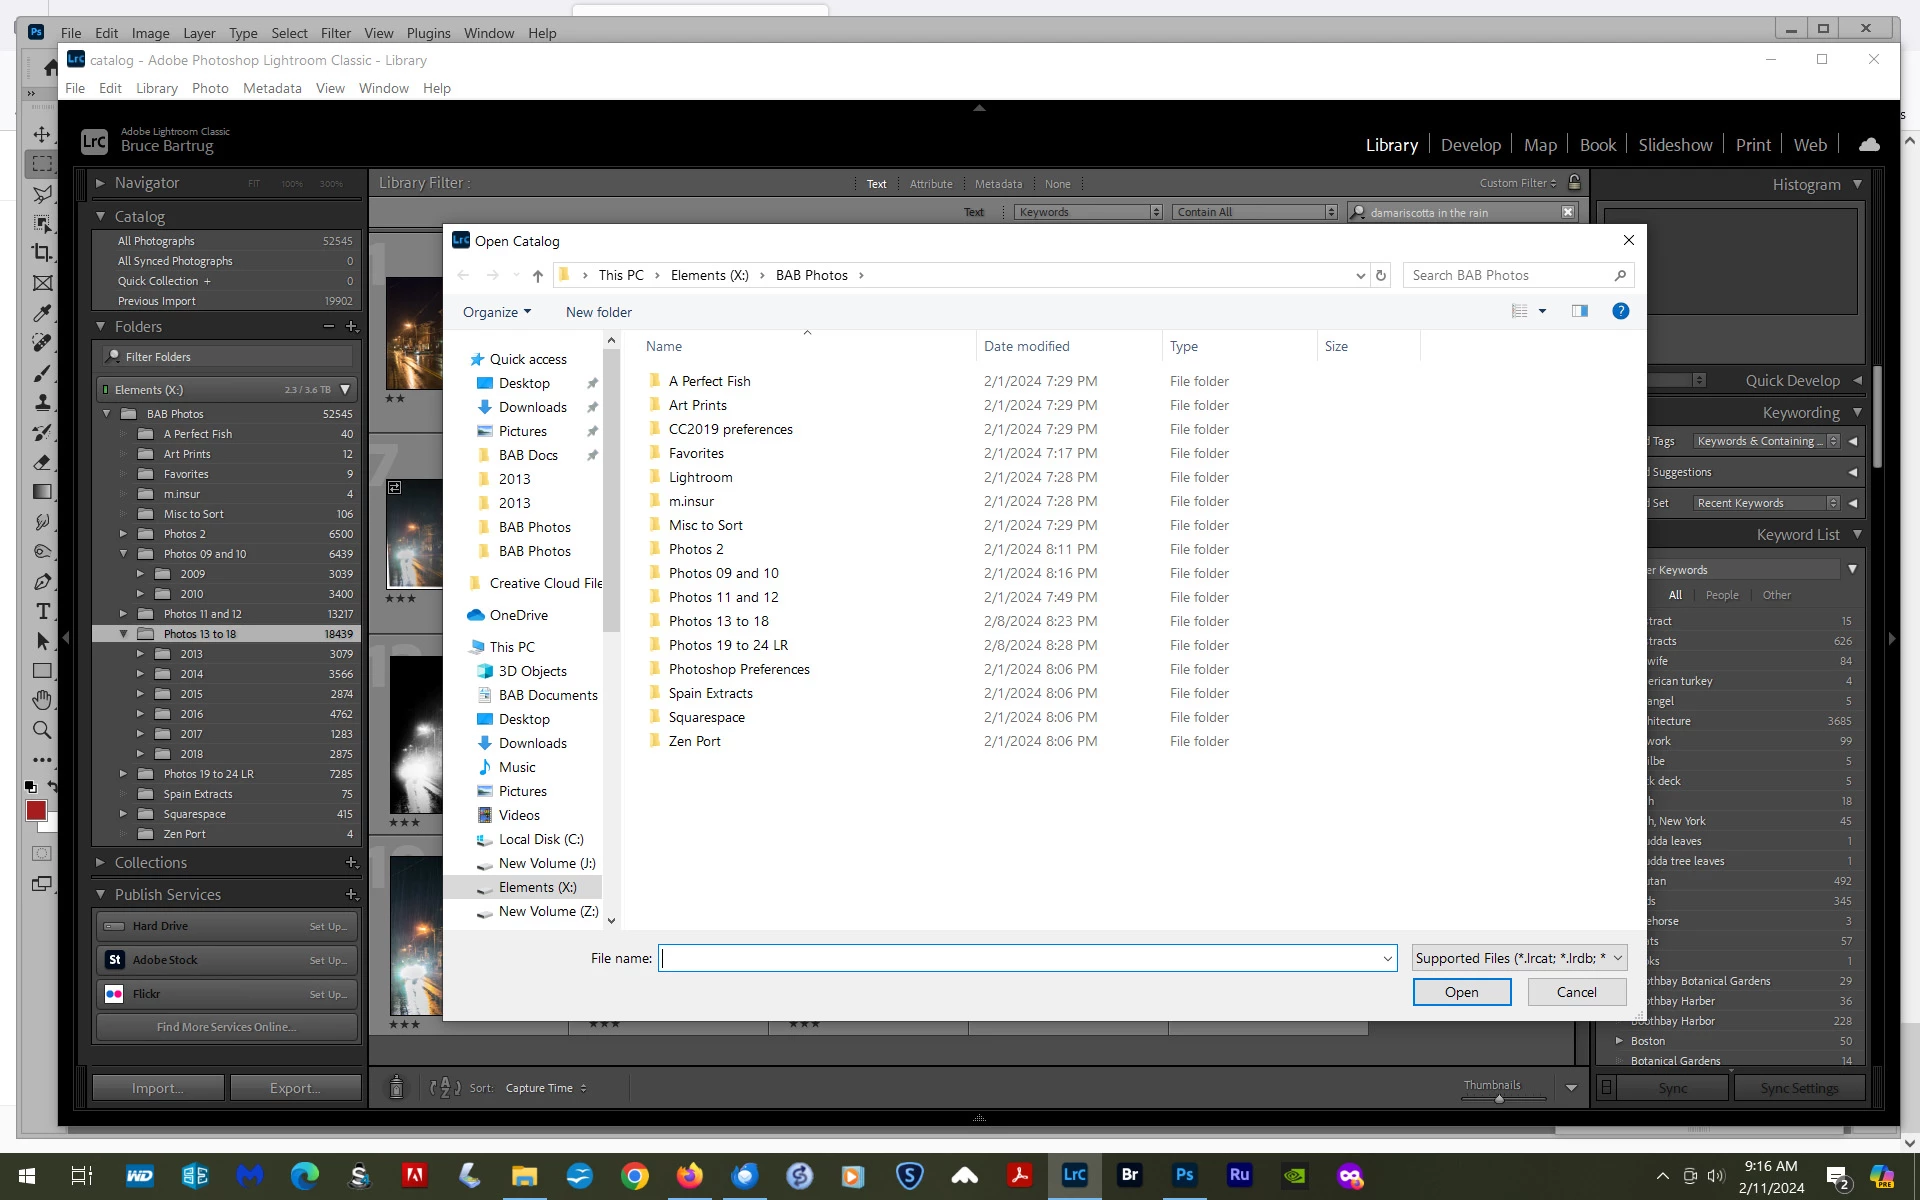Toggle the preview pane icon
The width and height of the screenshot is (1920, 1200).
(x=1580, y=311)
